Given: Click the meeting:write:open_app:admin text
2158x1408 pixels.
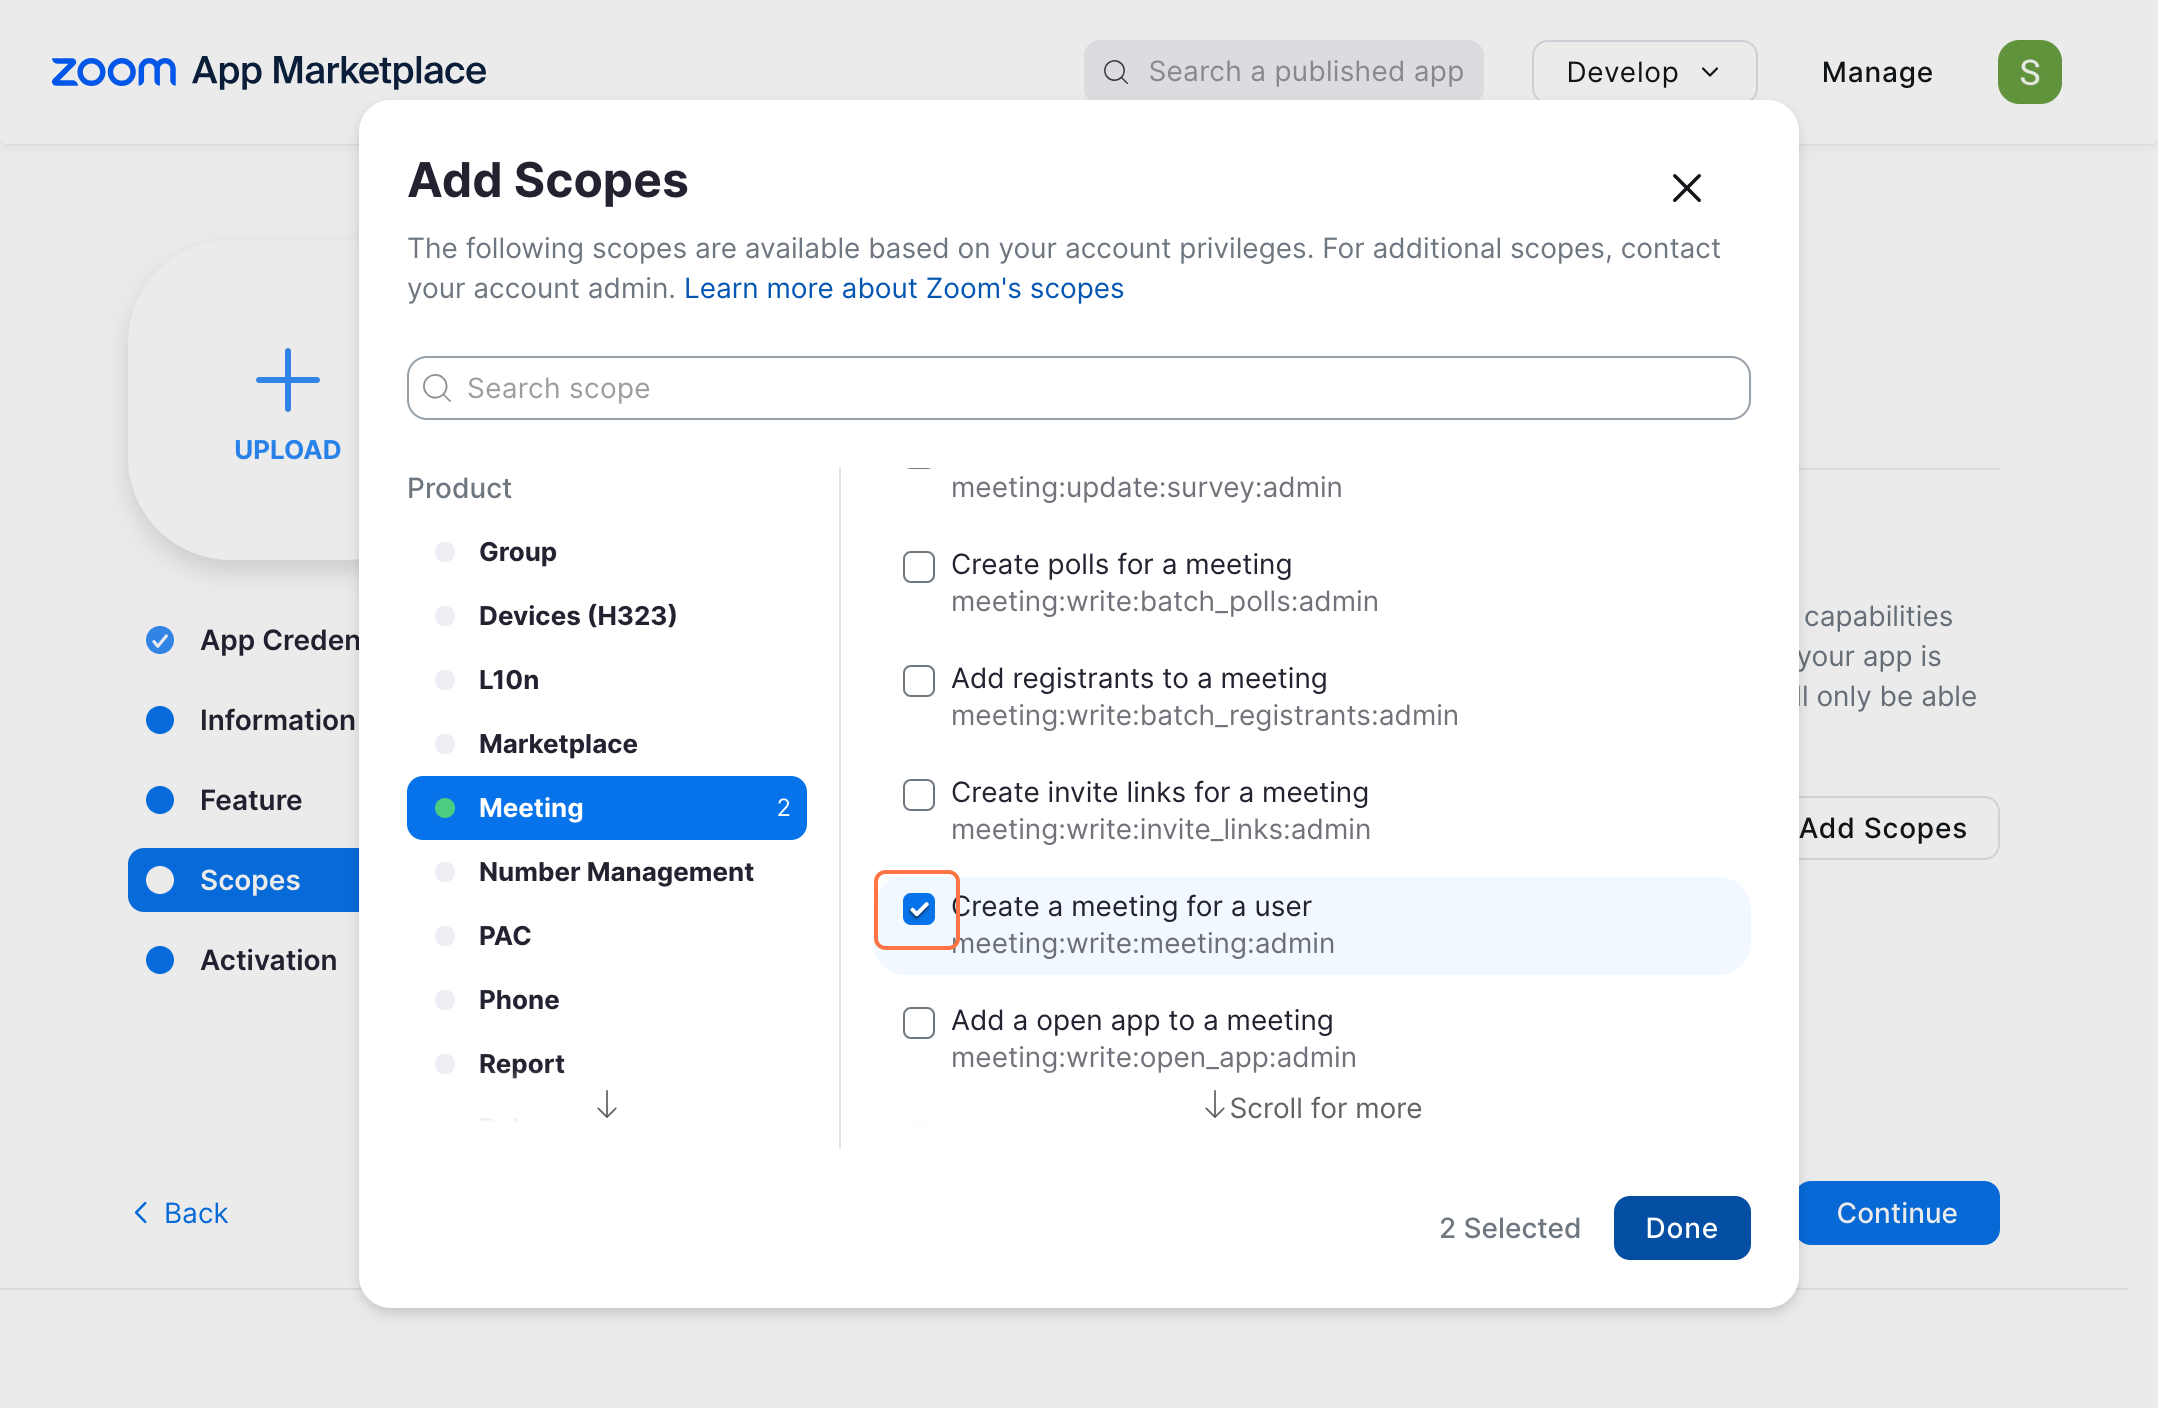Looking at the screenshot, I should tap(1154, 1057).
